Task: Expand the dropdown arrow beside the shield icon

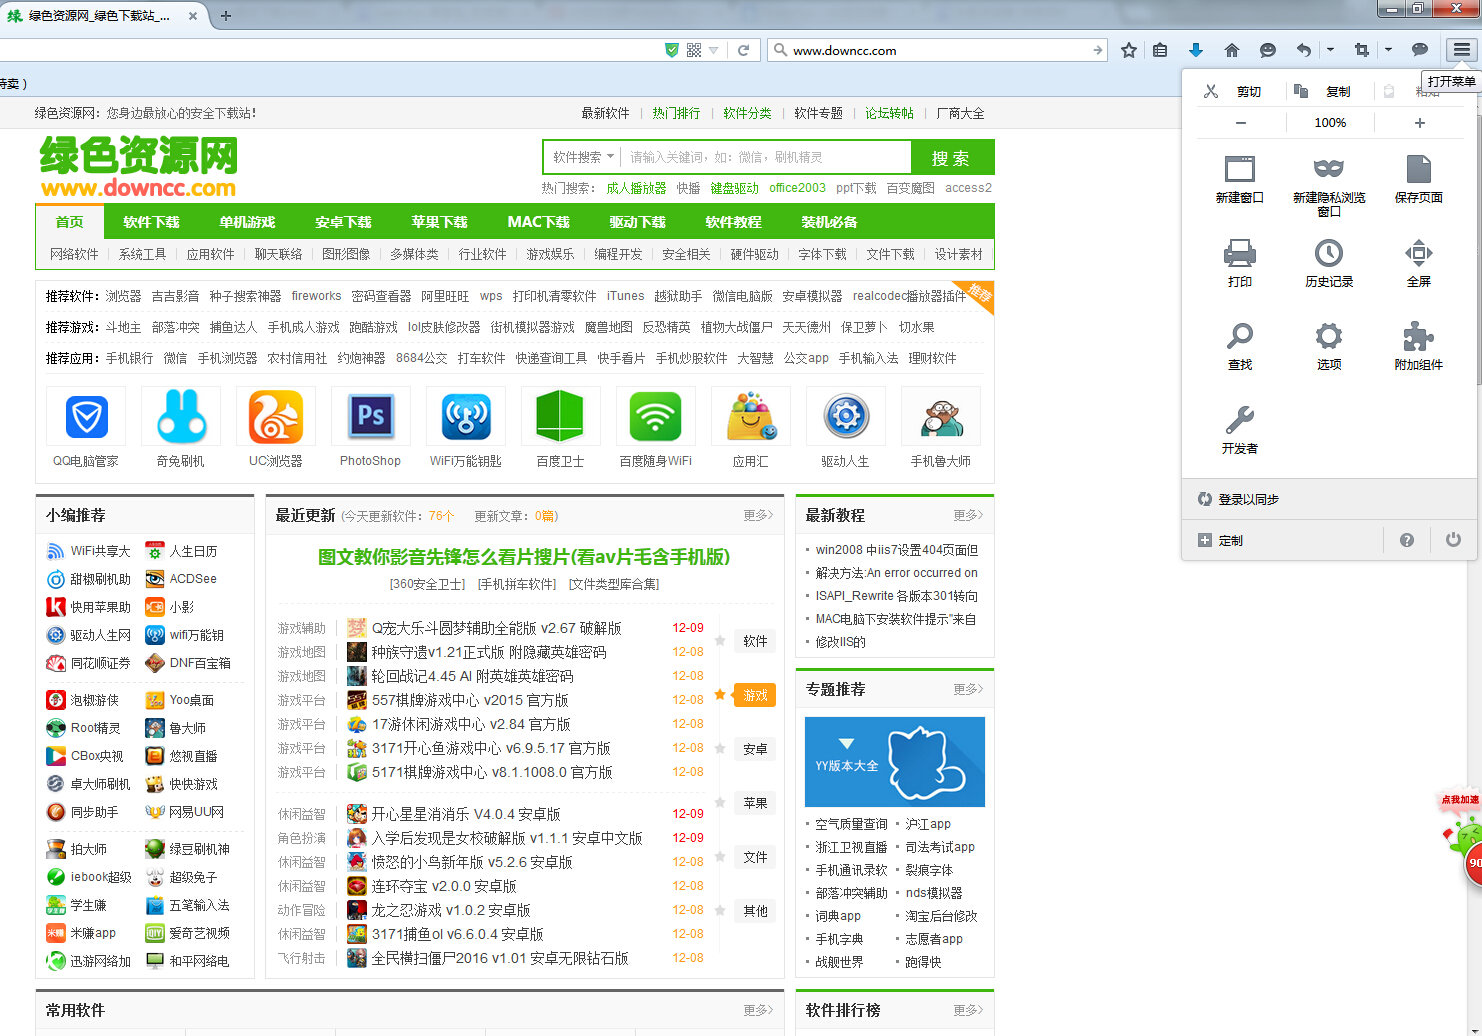Action: (x=712, y=50)
